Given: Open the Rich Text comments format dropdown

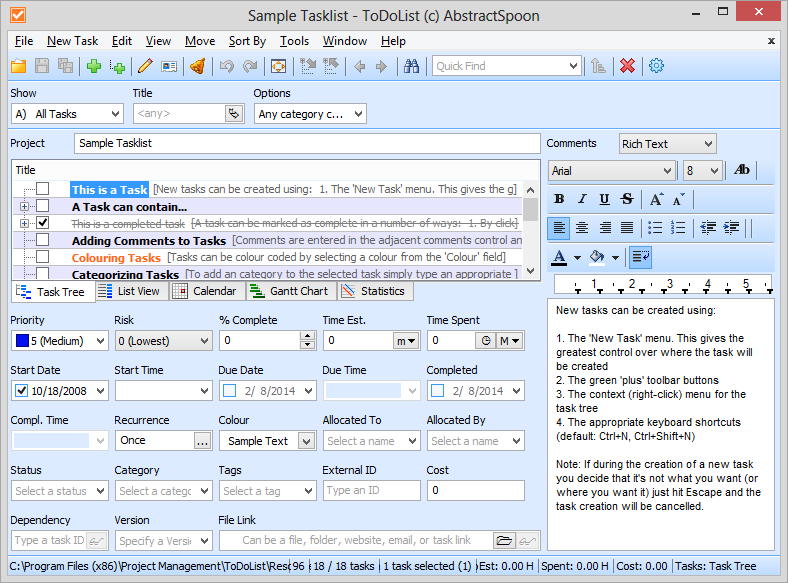Looking at the screenshot, I should [x=708, y=144].
